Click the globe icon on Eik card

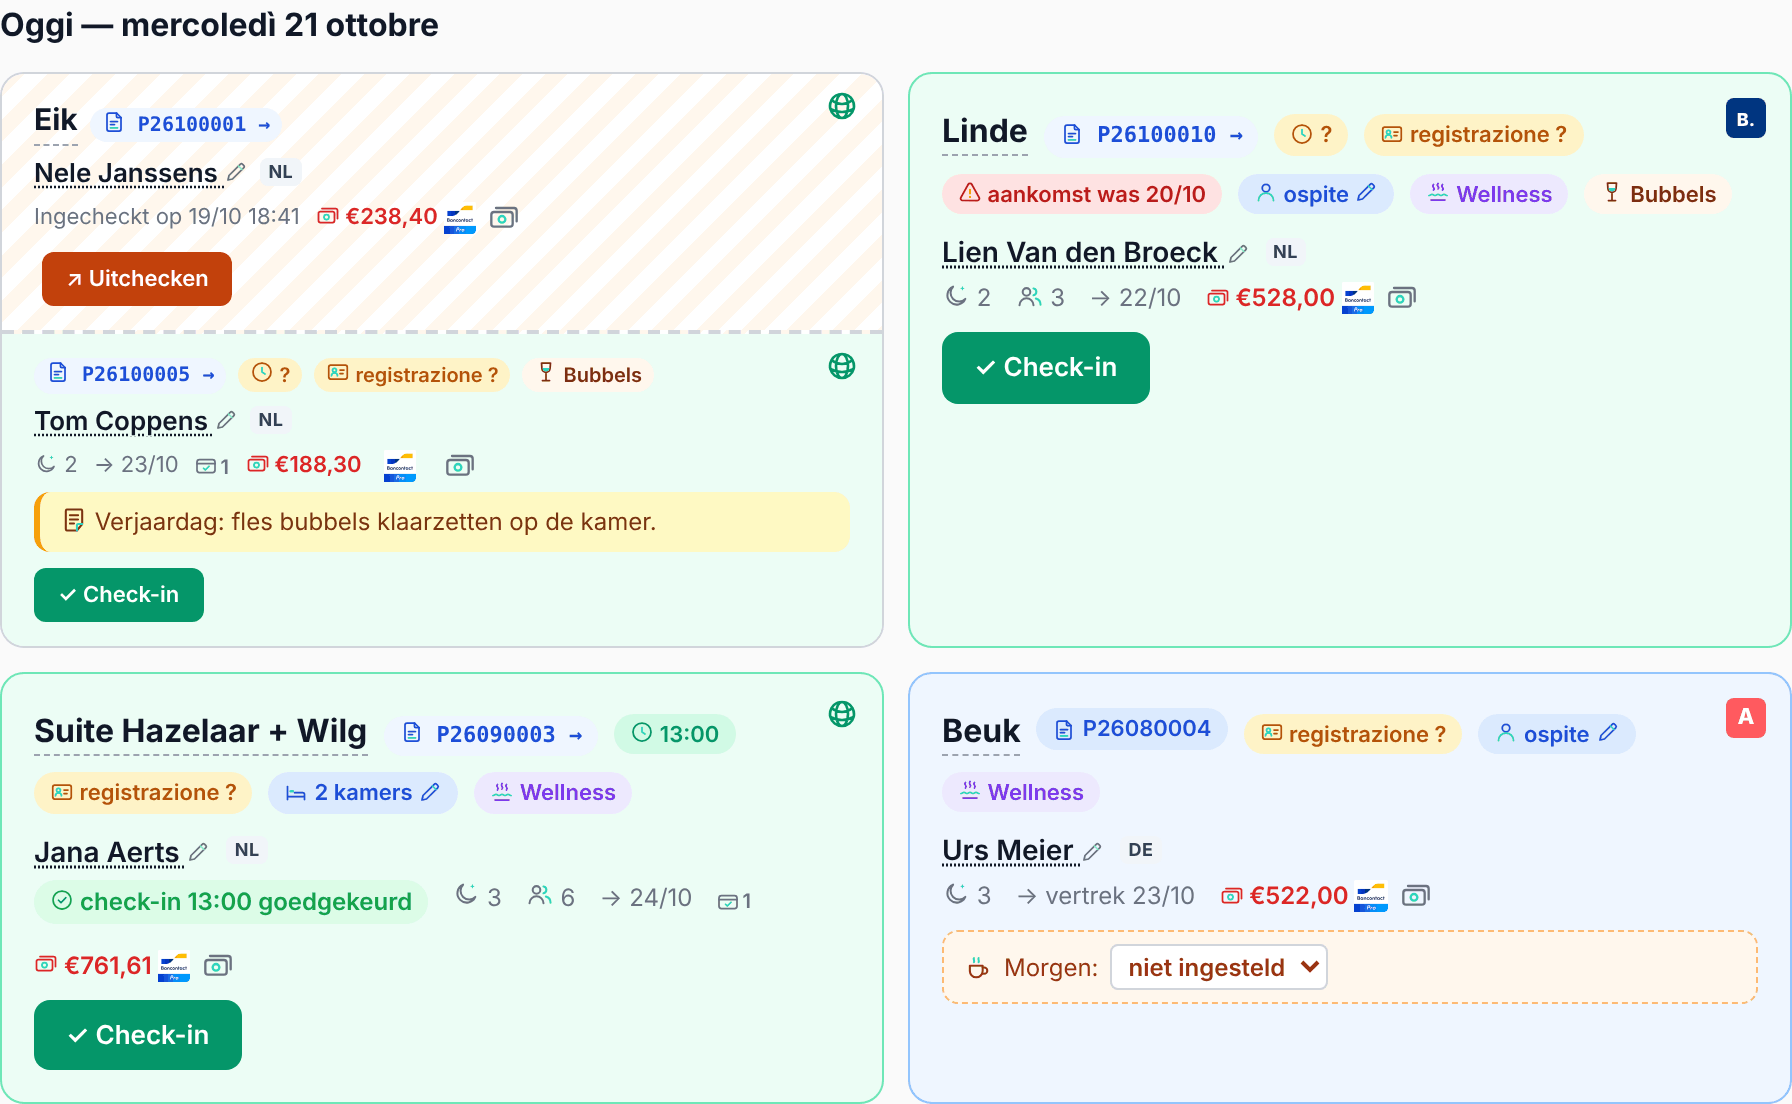click(x=842, y=106)
